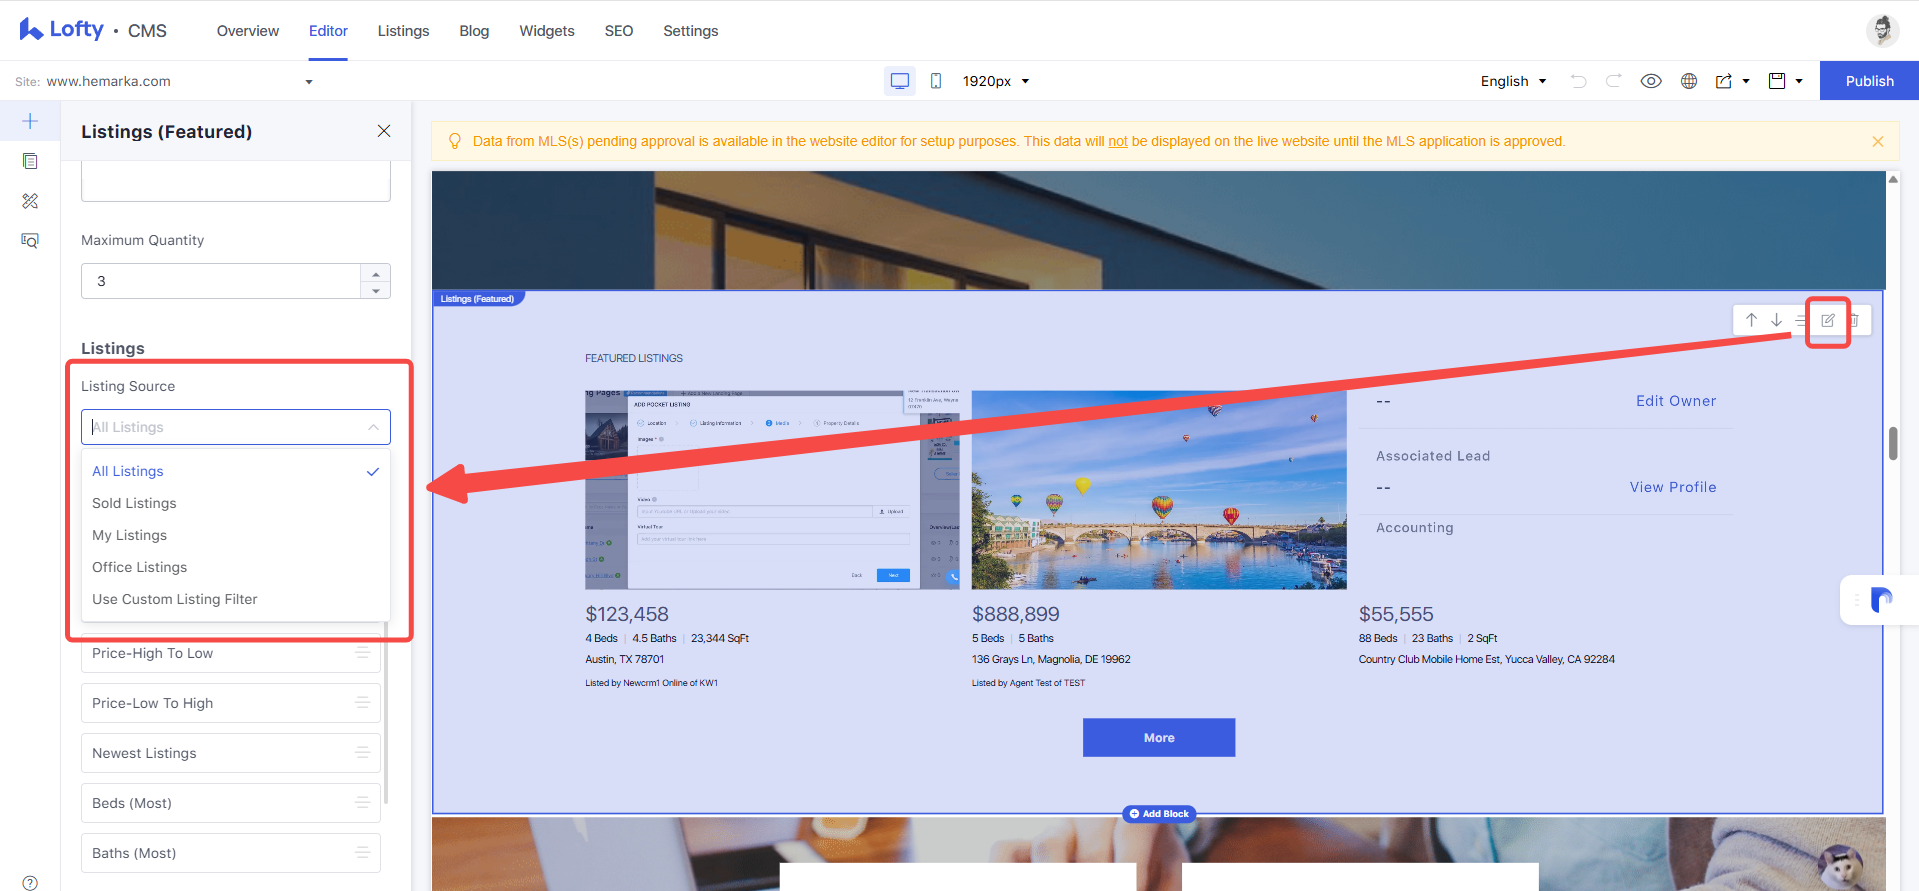Screen dimensions: 1919x891
Task: Open the design tools icon in sidebar
Action: coord(30,201)
